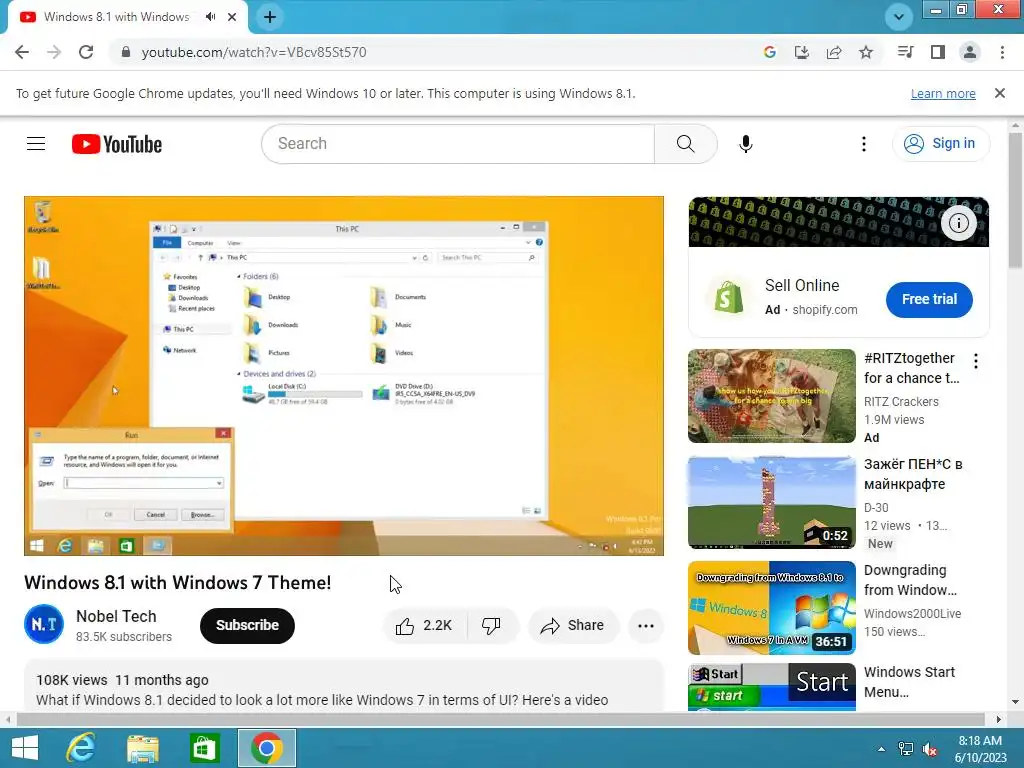The image size is (1024, 768).
Task: Open YouTube settings three-dot menu
Action: coord(864,144)
